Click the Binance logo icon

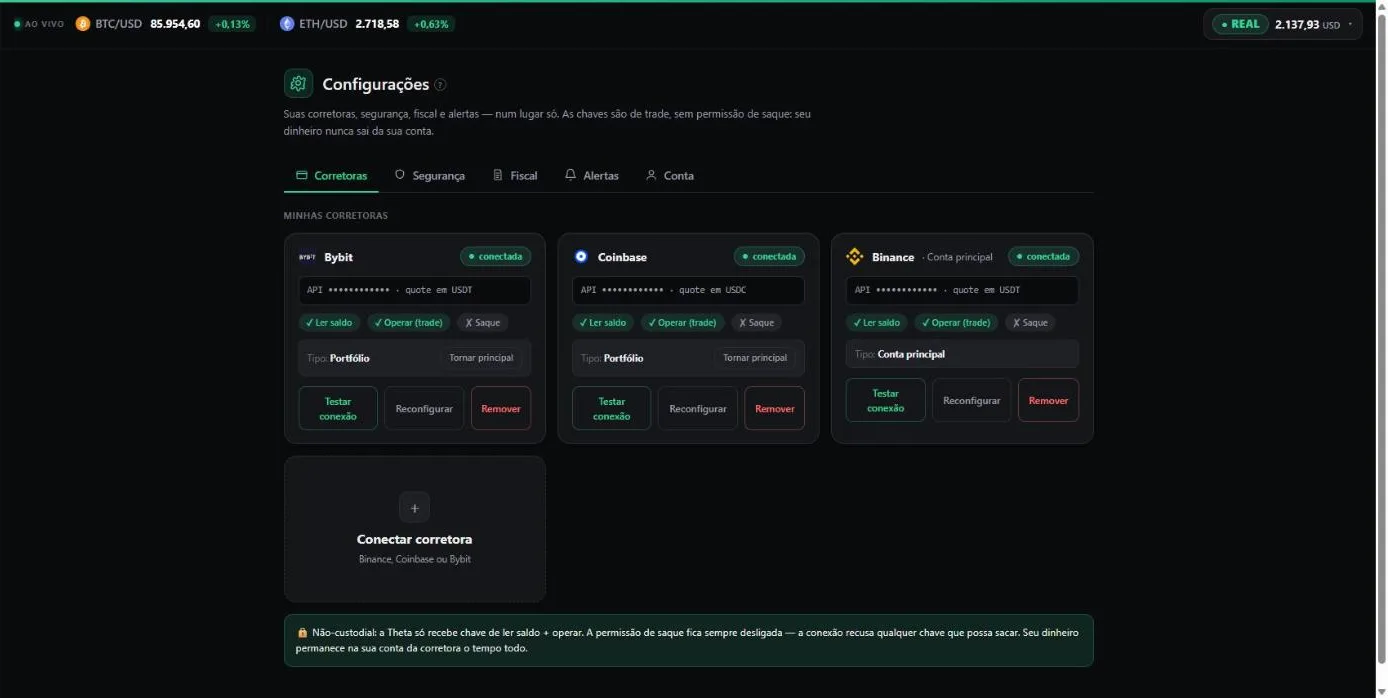pos(855,257)
